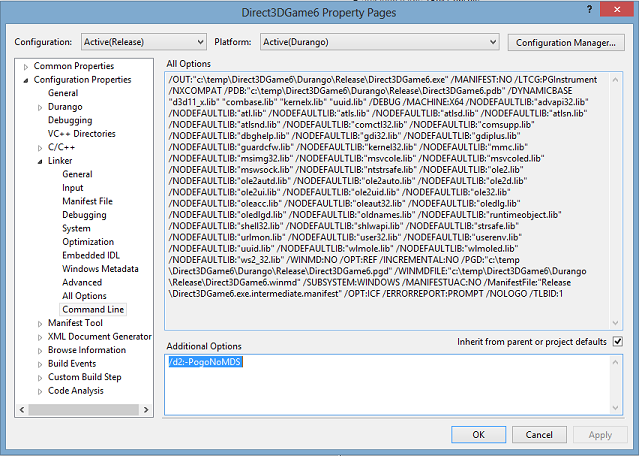Collapse the Linker tree node
Viewport: 639px width, 456px height.
(40, 161)
